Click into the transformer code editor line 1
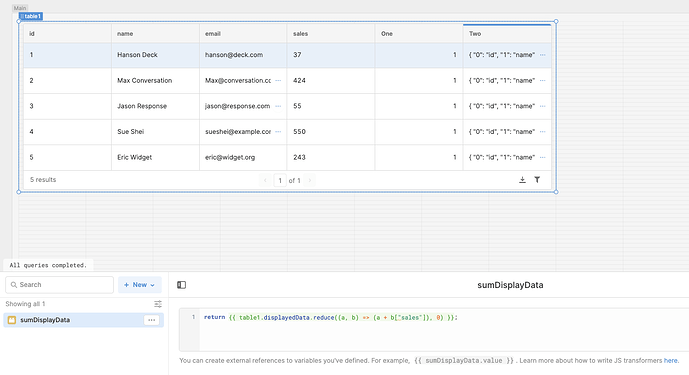This screenshot has width=689, height=375. point(330,317)
